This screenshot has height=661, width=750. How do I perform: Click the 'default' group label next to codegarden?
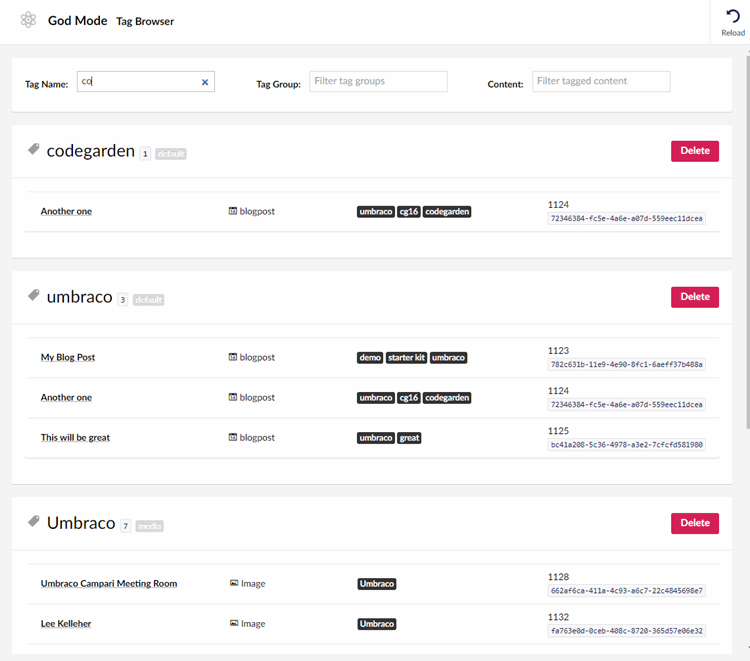(171, 154)
